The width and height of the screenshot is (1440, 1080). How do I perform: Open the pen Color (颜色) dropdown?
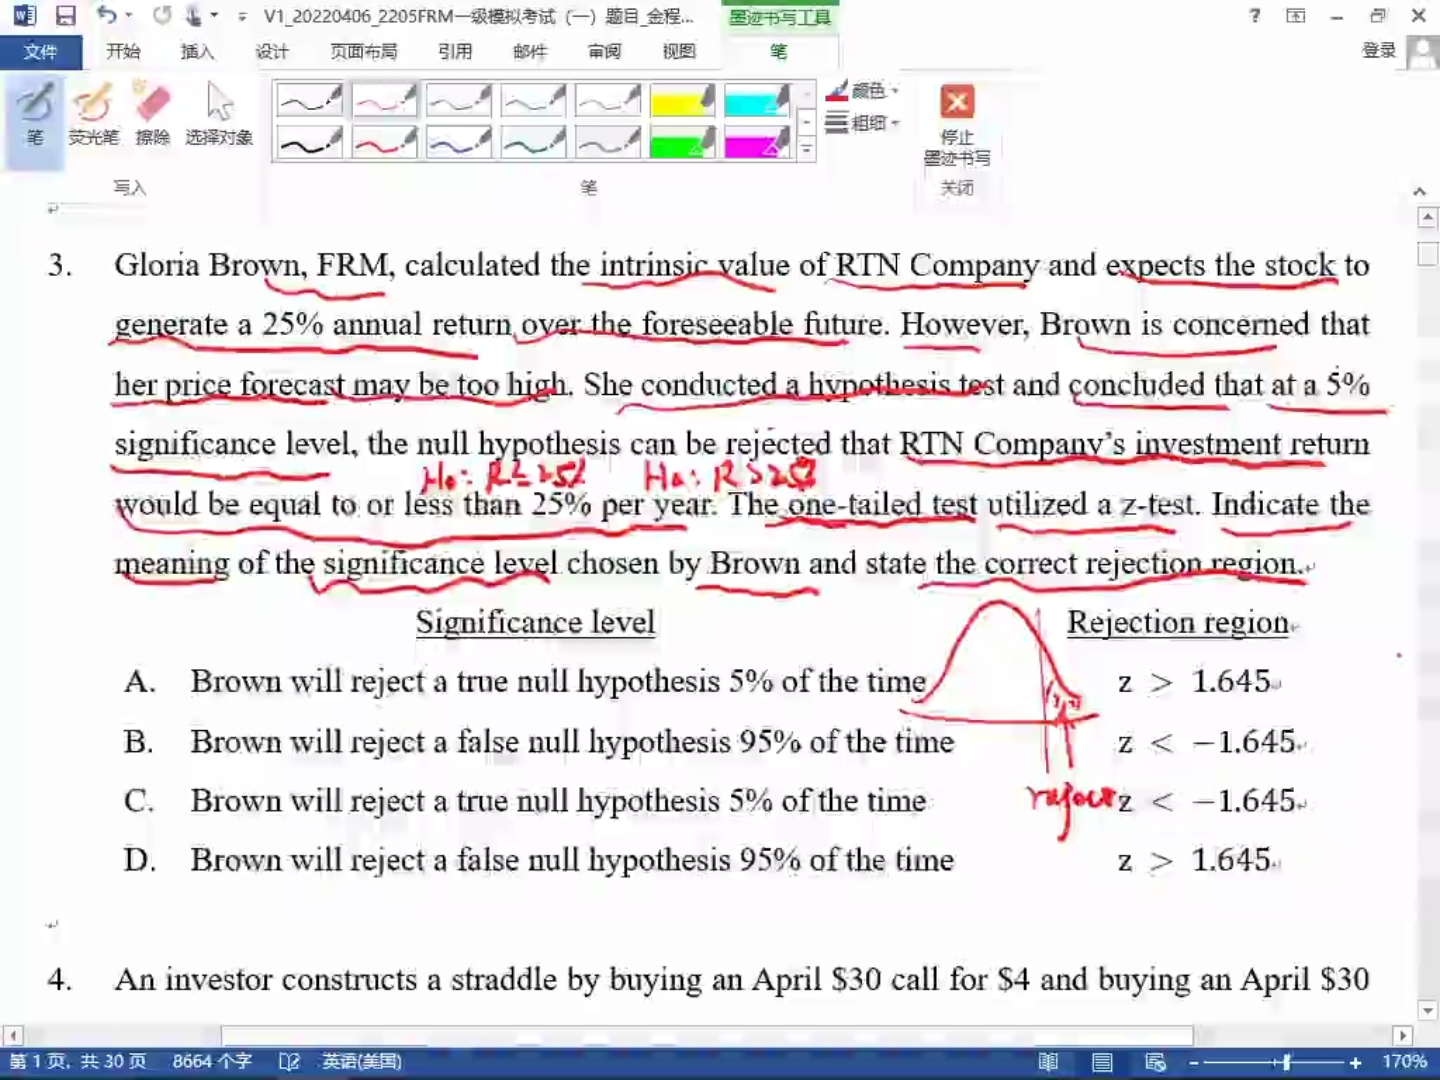pos(864,91)
